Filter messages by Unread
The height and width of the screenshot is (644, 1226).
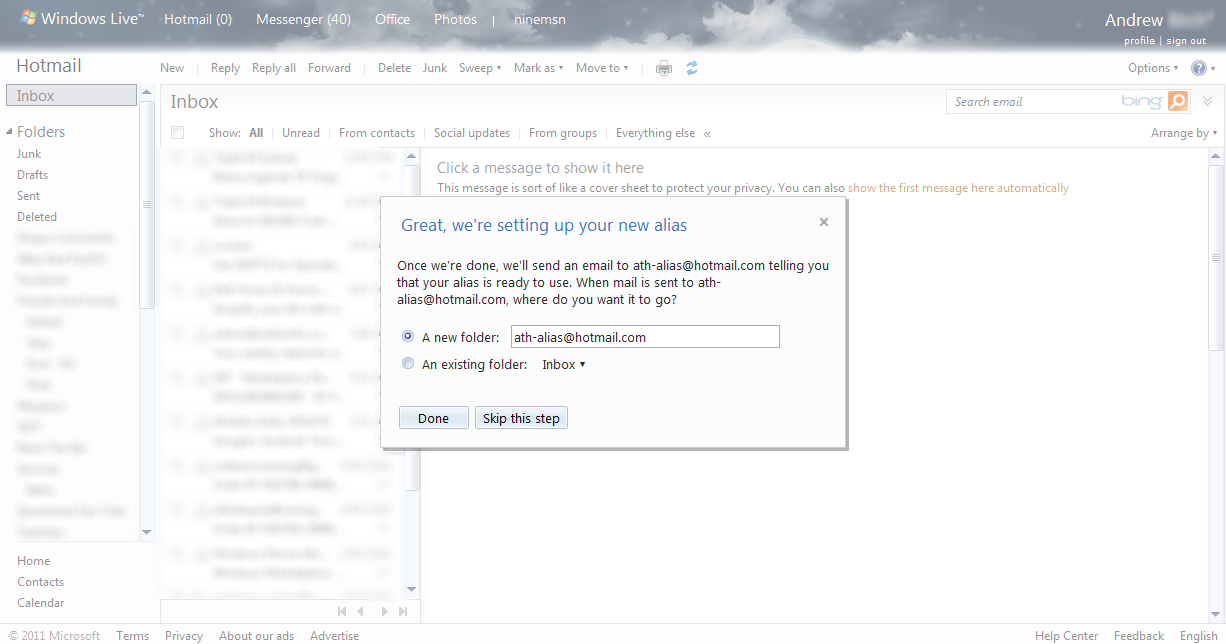click(x=301, y=133)
